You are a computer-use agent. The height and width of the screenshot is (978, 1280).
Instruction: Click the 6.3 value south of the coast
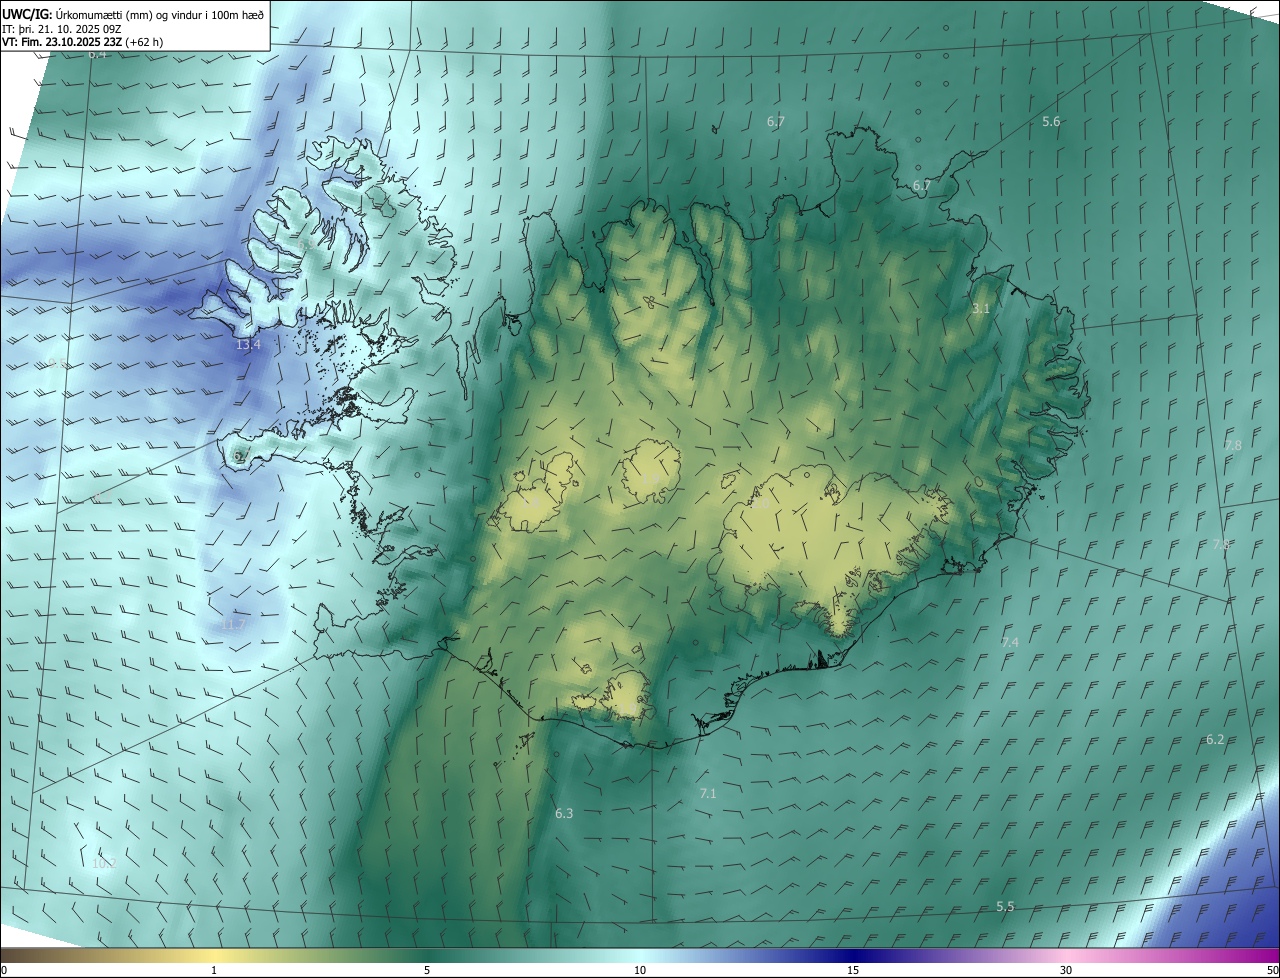pyautogui.click(x=564, y=814)
